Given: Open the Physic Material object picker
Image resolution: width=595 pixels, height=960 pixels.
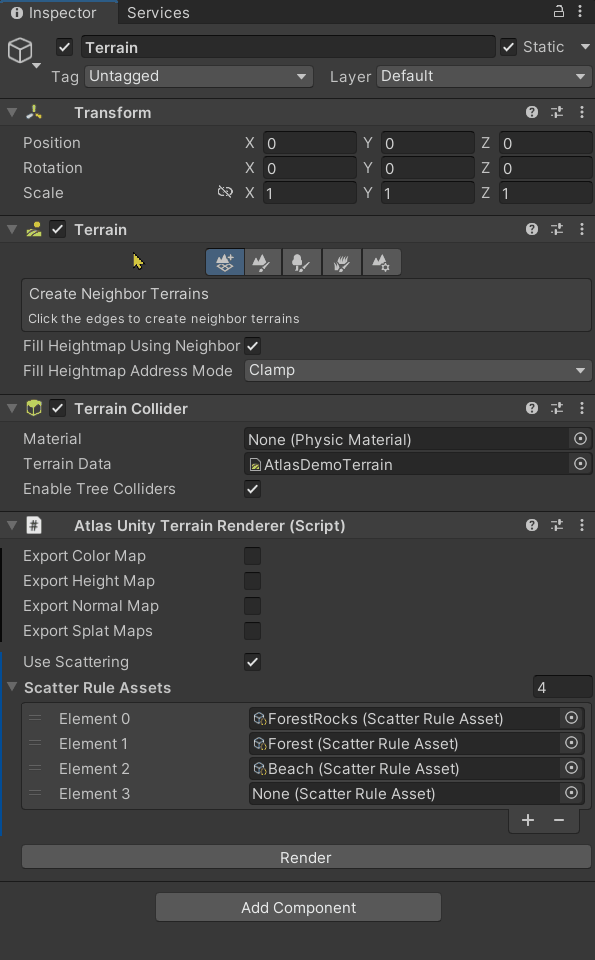Looking at the screenshot, I should tap(571, 439).
